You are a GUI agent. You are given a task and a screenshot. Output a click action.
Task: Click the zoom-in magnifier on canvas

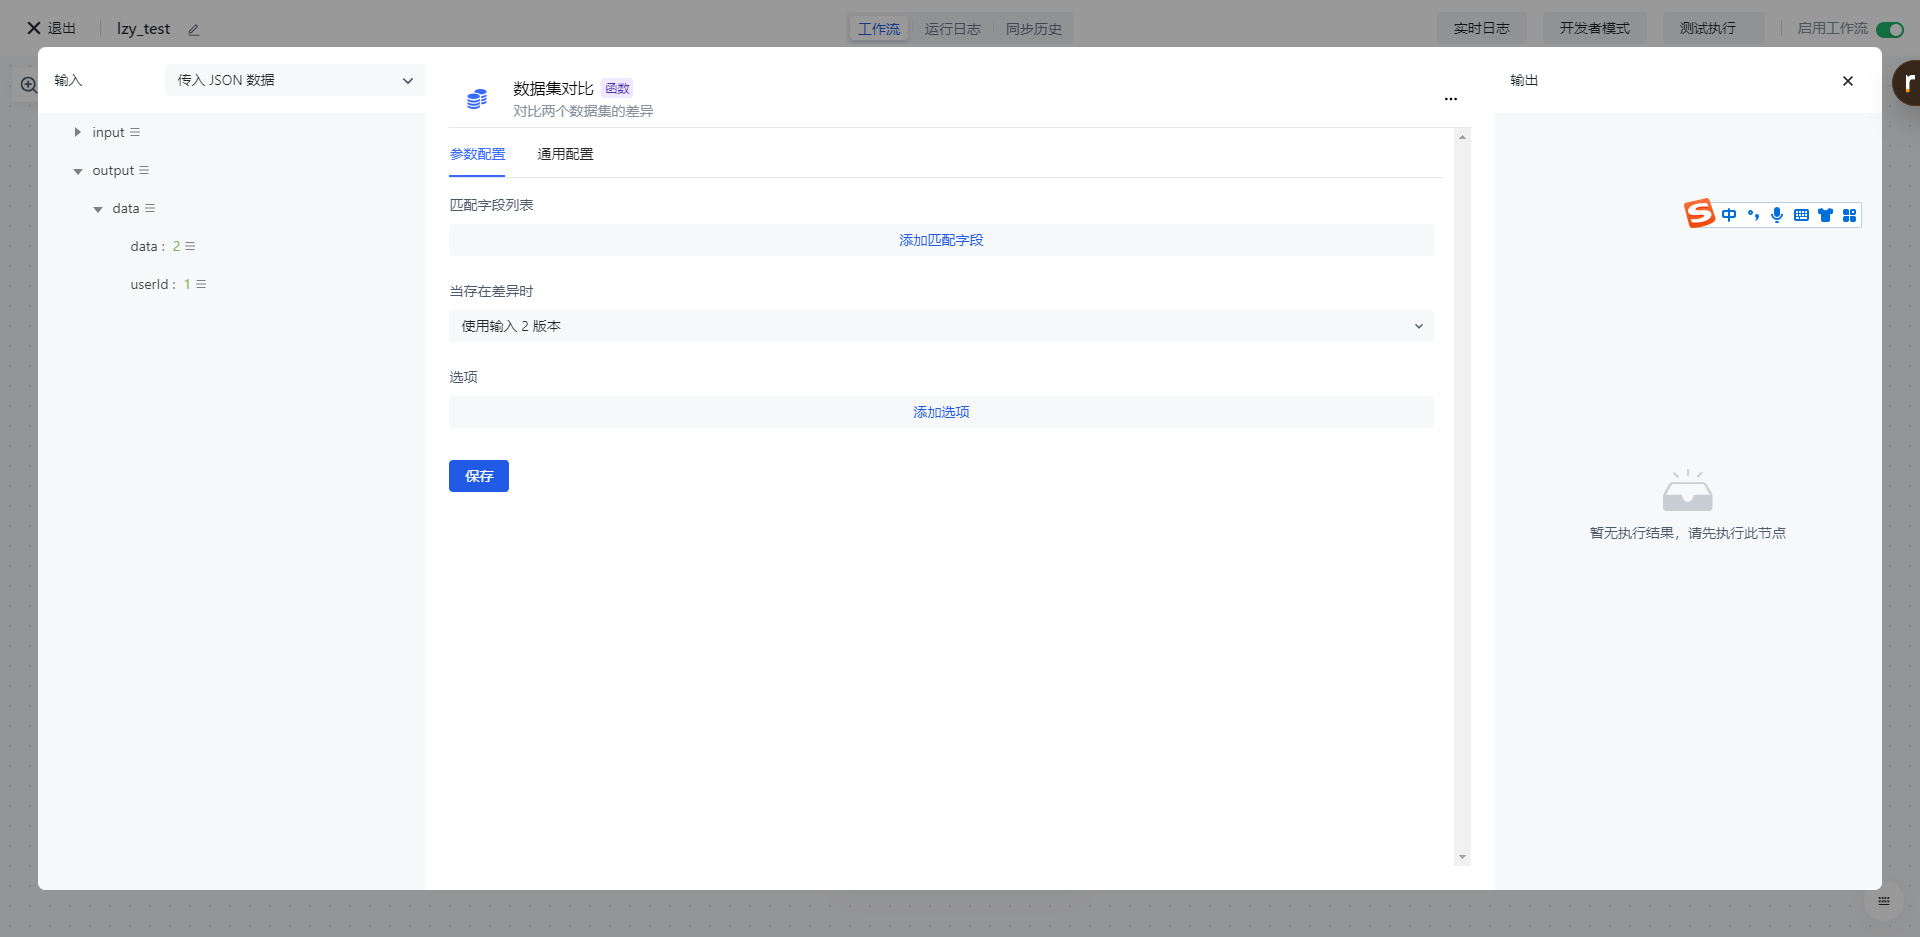28,85
